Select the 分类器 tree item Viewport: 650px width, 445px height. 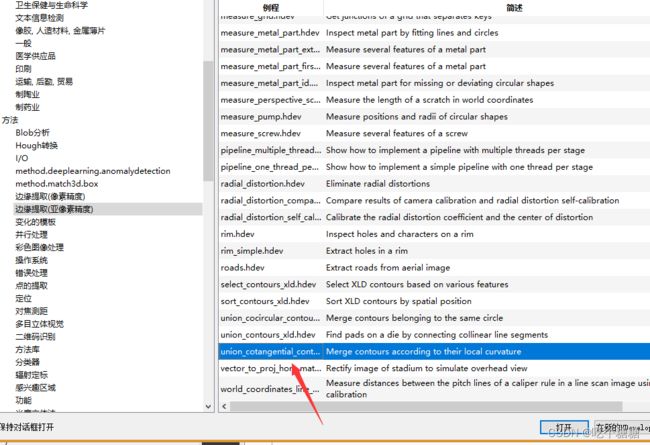click(x=27, y=362)
